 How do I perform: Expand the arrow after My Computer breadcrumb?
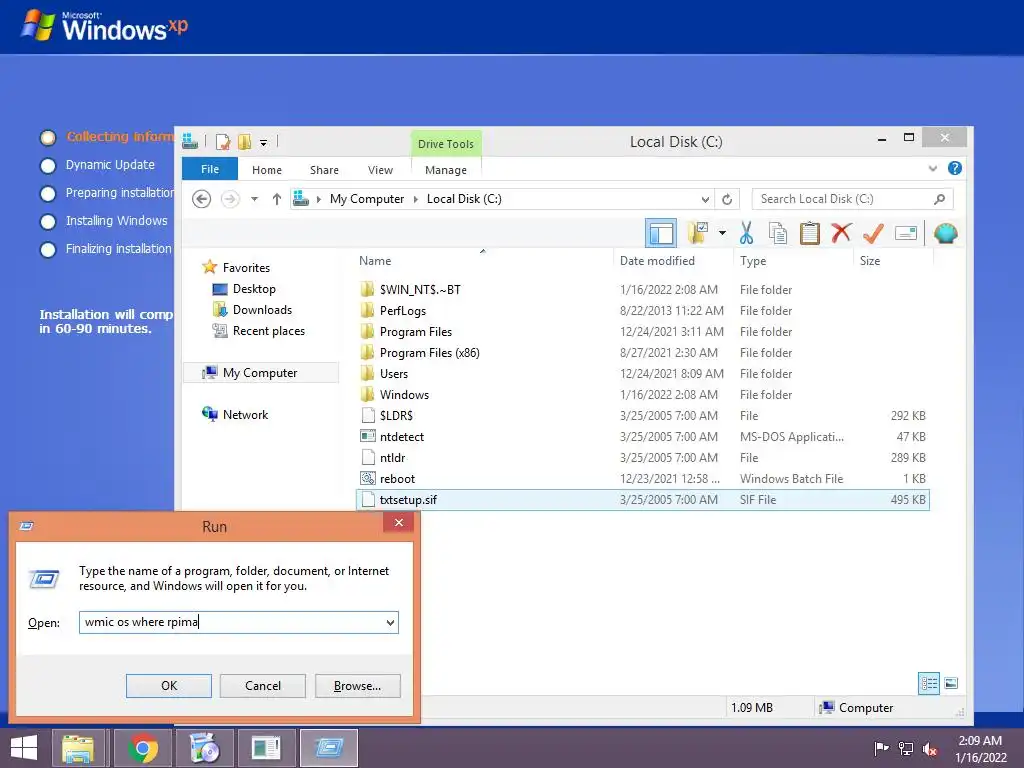(415, 199)
